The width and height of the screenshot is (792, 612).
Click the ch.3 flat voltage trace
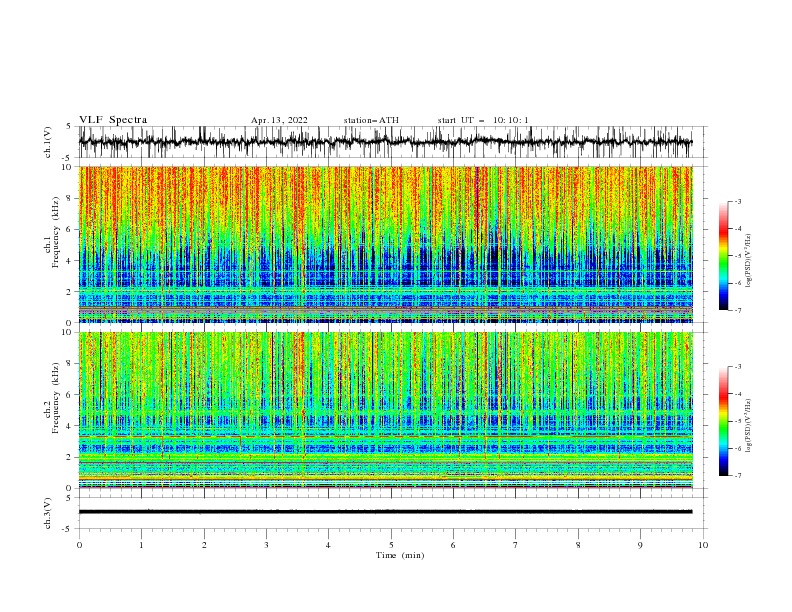385,512
